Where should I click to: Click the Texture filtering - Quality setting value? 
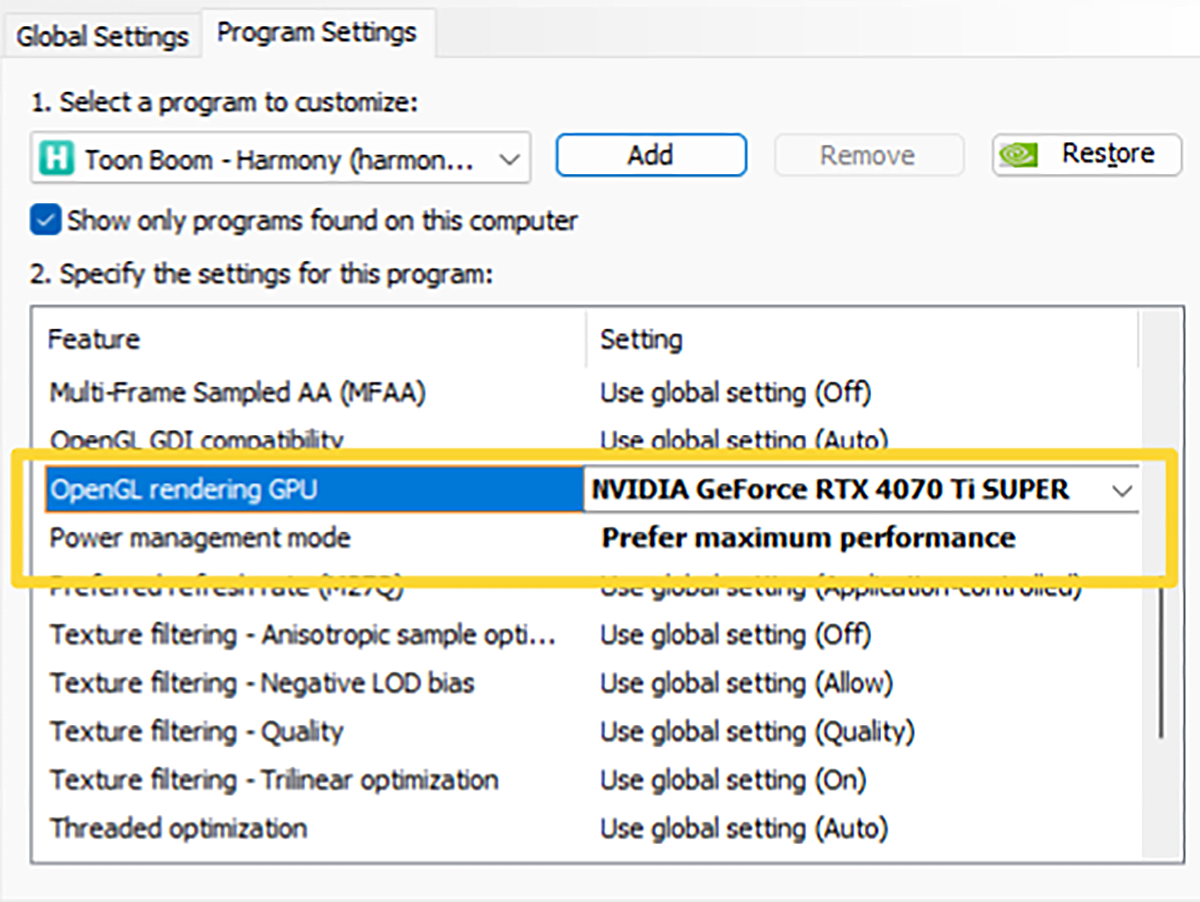tap(756, 732)
